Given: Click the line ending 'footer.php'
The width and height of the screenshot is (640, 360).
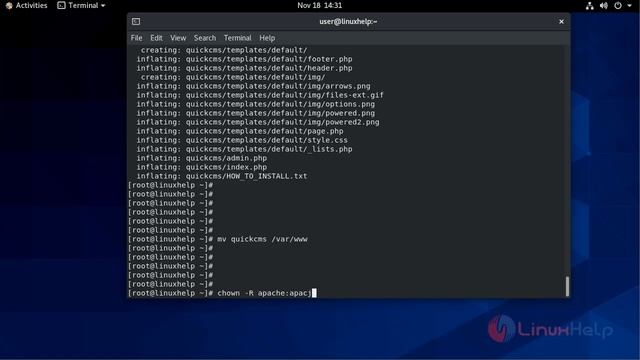Looking at the screenshot, I should point(244,60).
